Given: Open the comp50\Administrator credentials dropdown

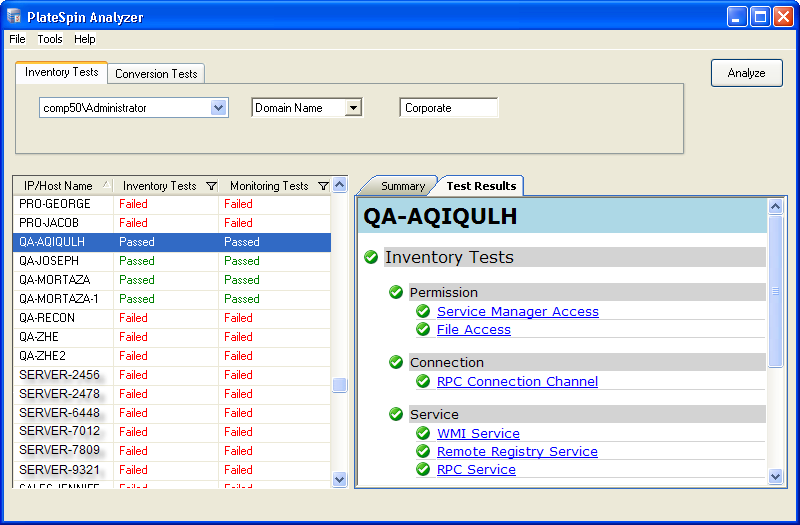Looking at the screenshot, I should coord(219,108).
